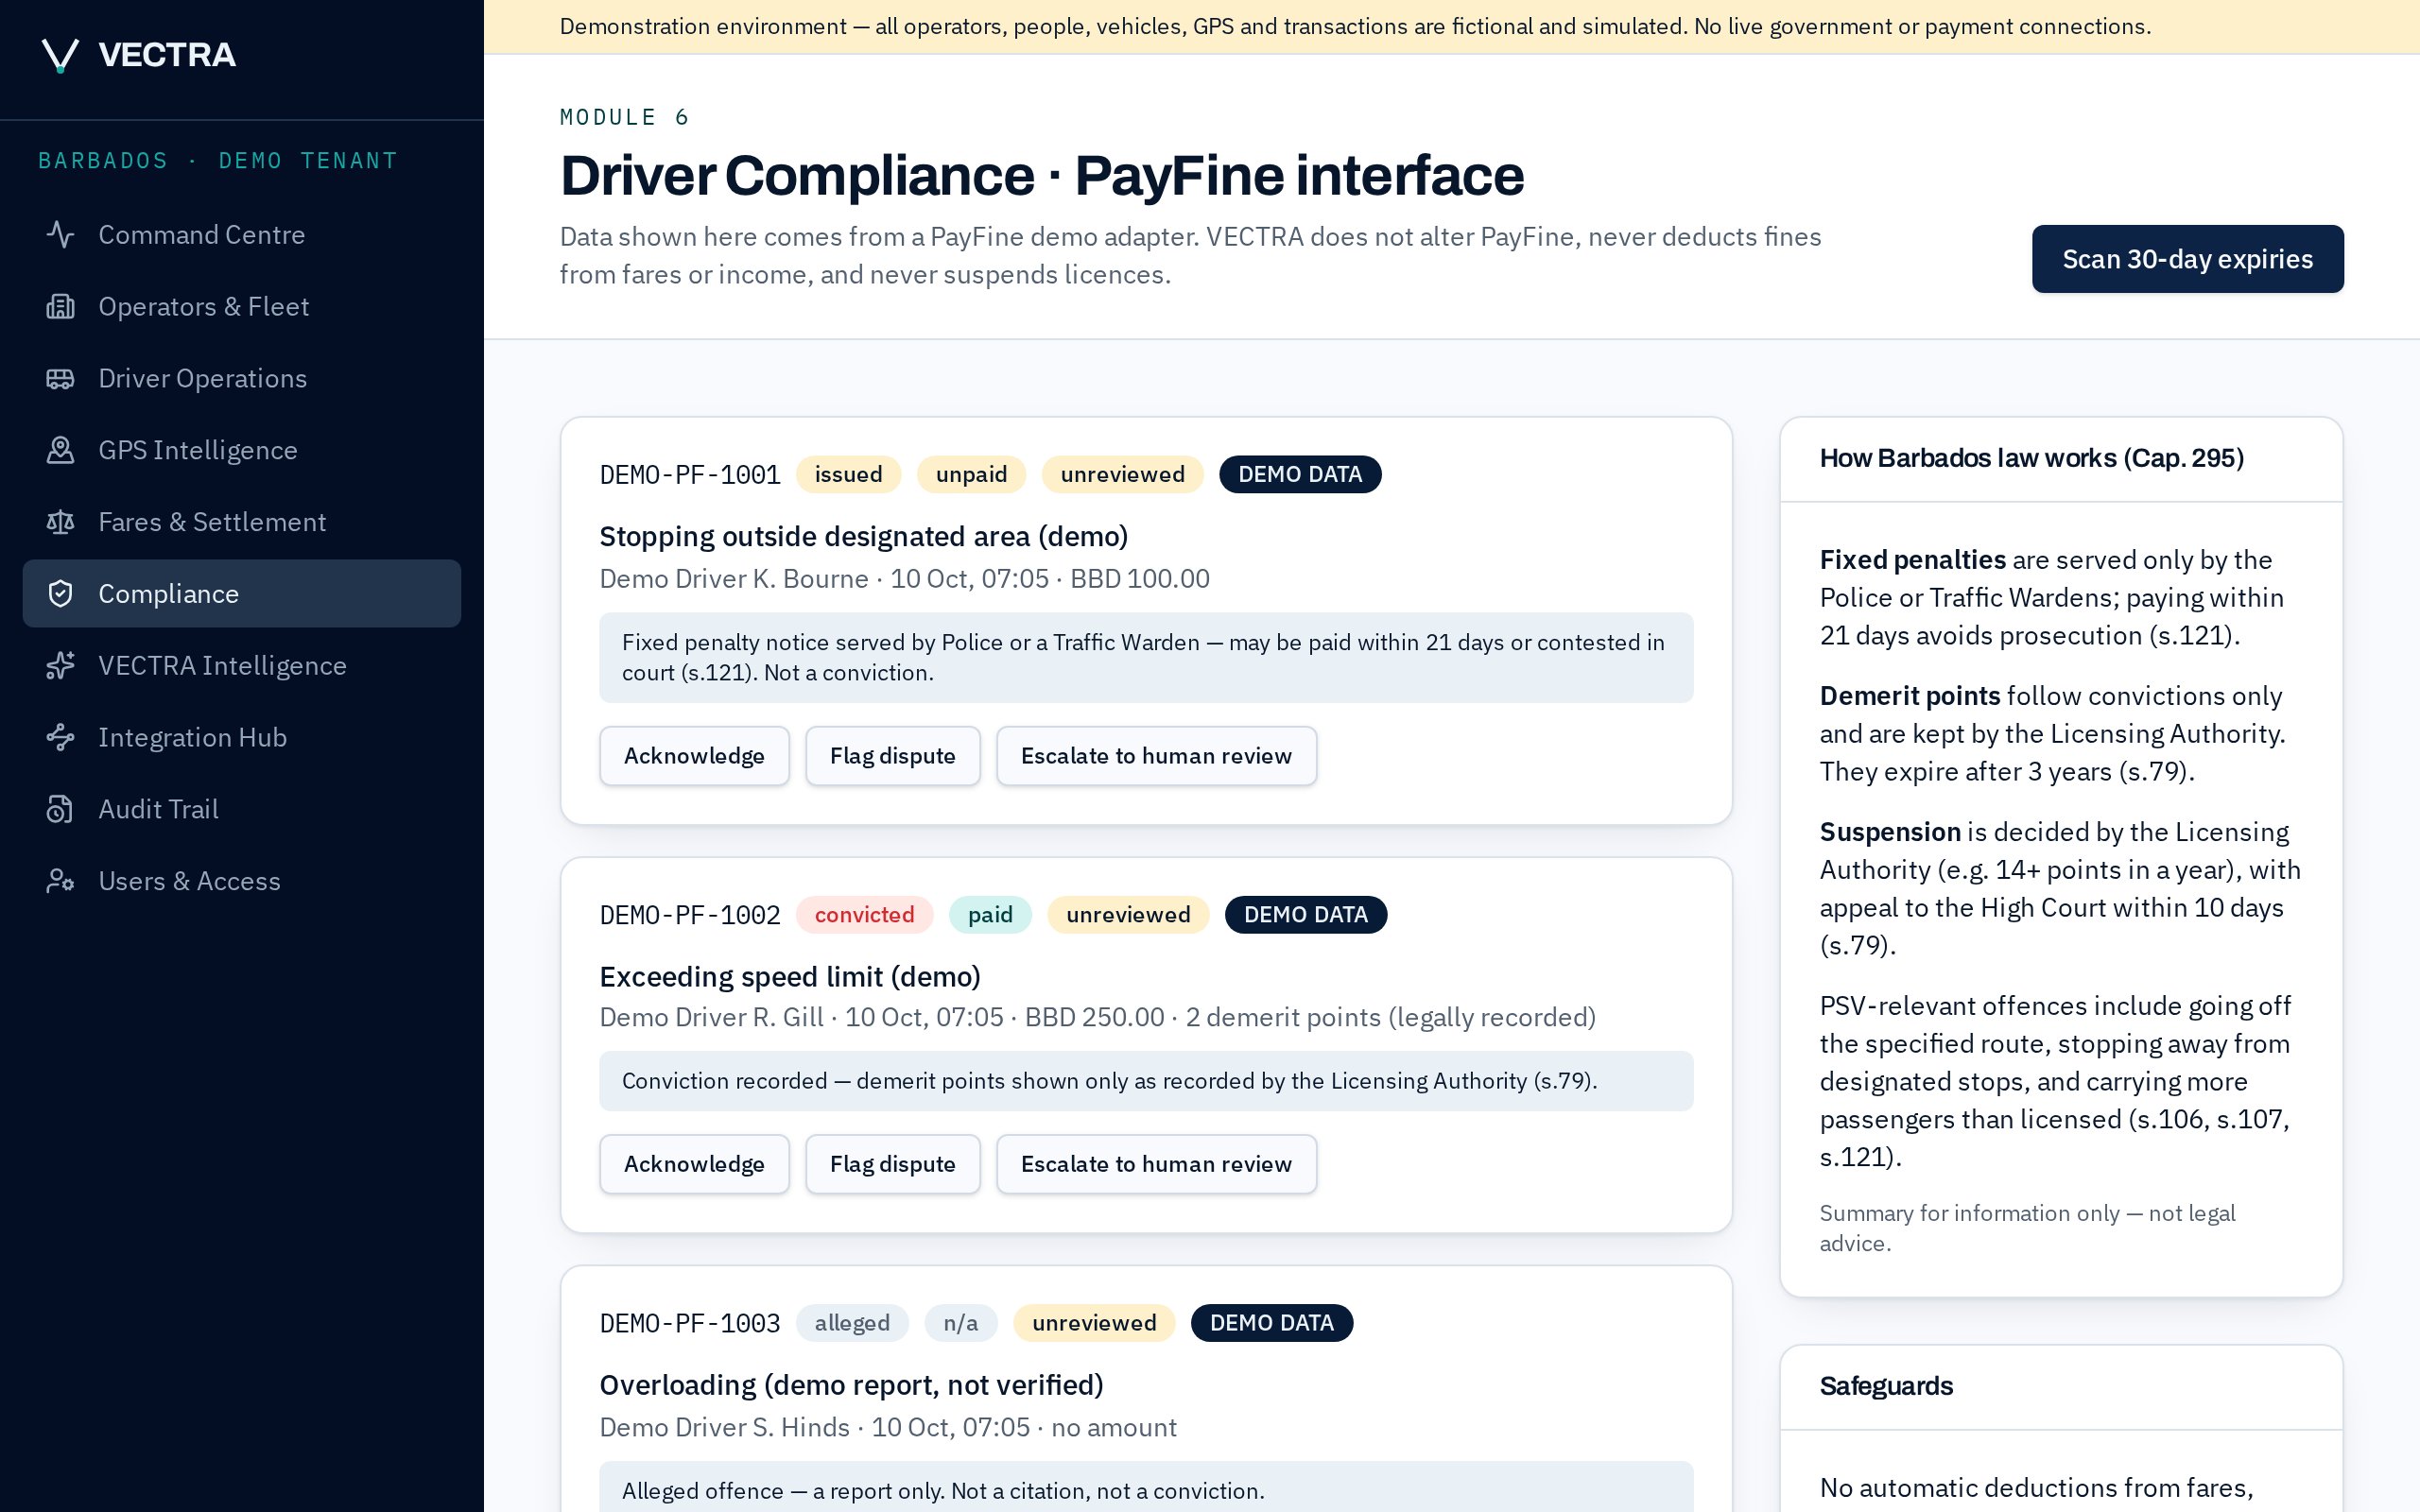The height and width of the screenshot is (1512, 2420).
Task: Click the 'BARBADOS · DEMO TENANT' label
Action: click(x=218, y=161)
